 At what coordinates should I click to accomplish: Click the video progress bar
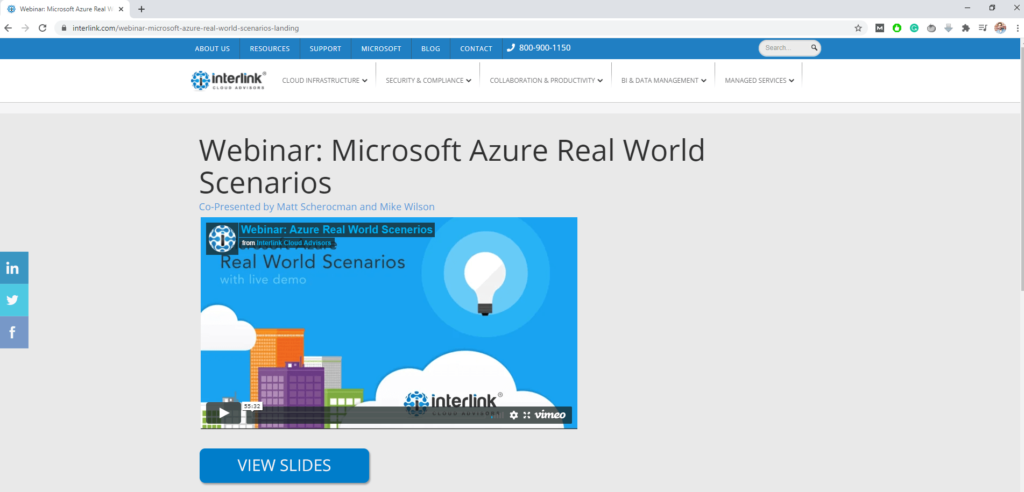(x=380, y=414)
